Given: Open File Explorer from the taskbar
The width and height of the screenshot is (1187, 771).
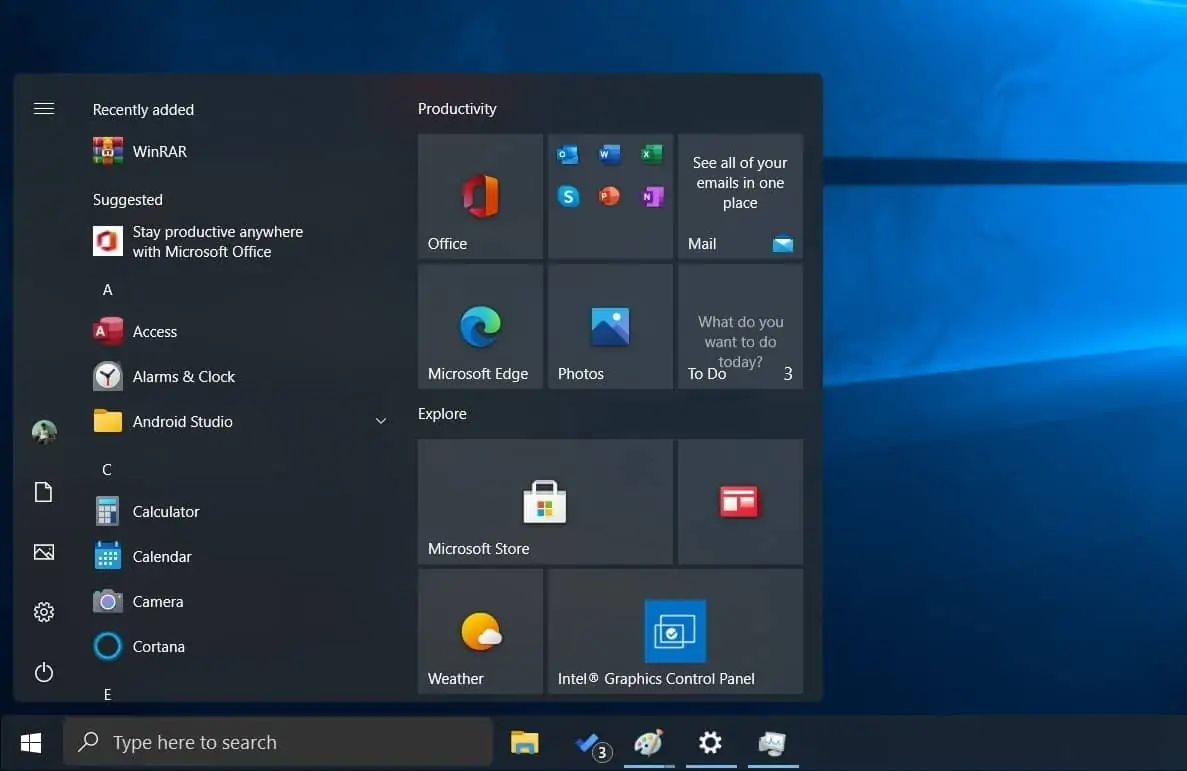Looking at the screenshot, I should tap(525, 742).
